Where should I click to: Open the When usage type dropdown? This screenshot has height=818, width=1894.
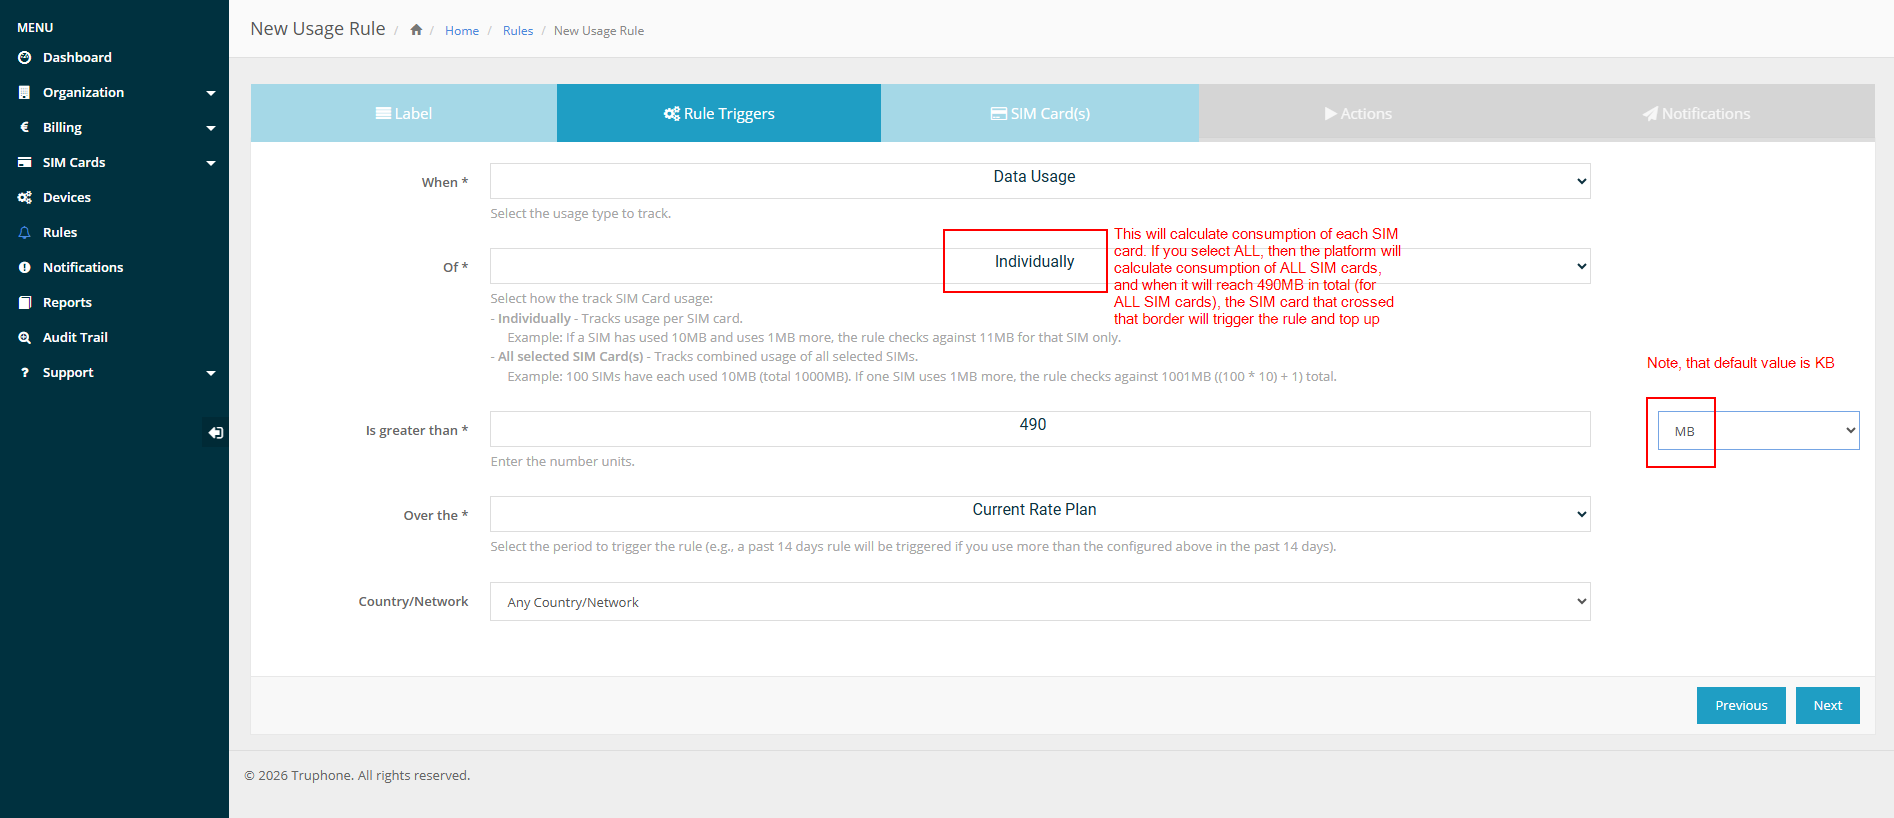pyautogui.click(x=1039, y=181)
